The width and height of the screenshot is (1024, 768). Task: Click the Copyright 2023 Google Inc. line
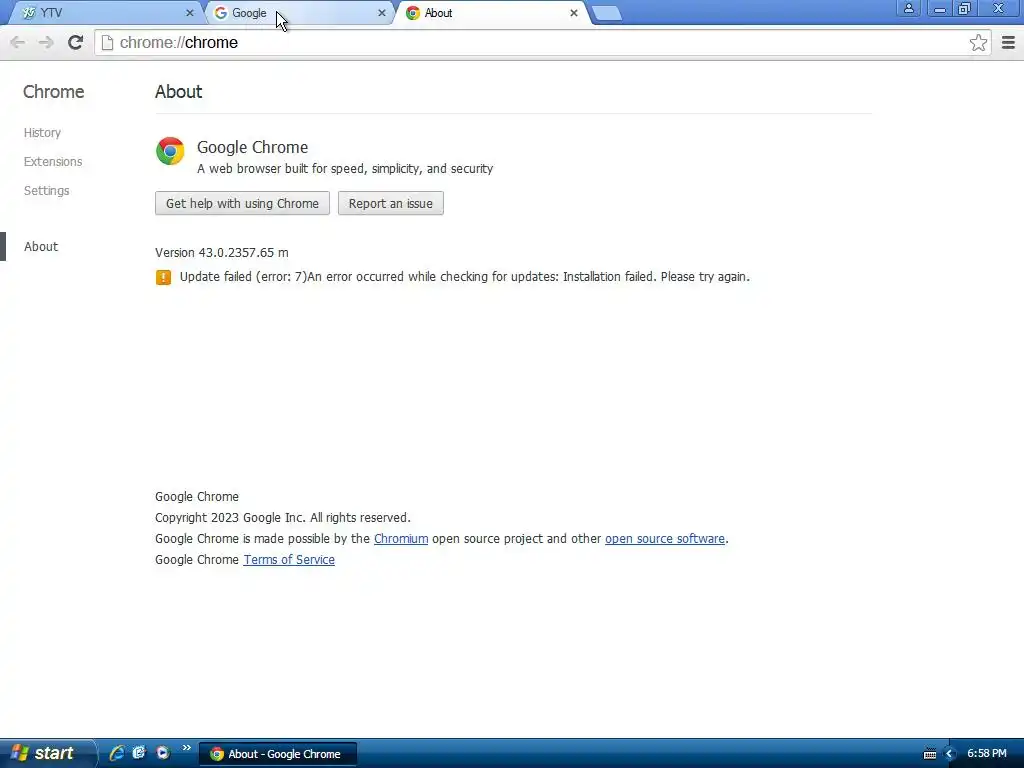[283, 518]
